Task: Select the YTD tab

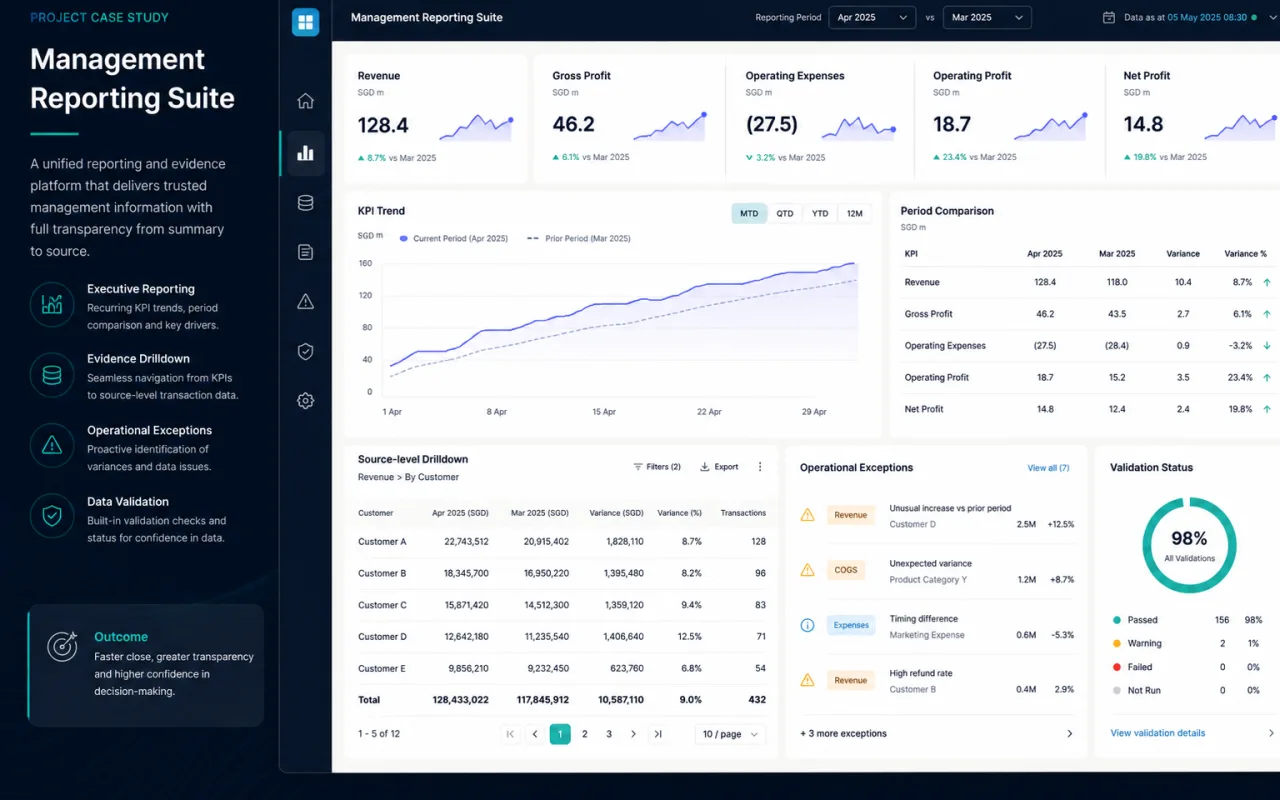Action: point(820,213)
